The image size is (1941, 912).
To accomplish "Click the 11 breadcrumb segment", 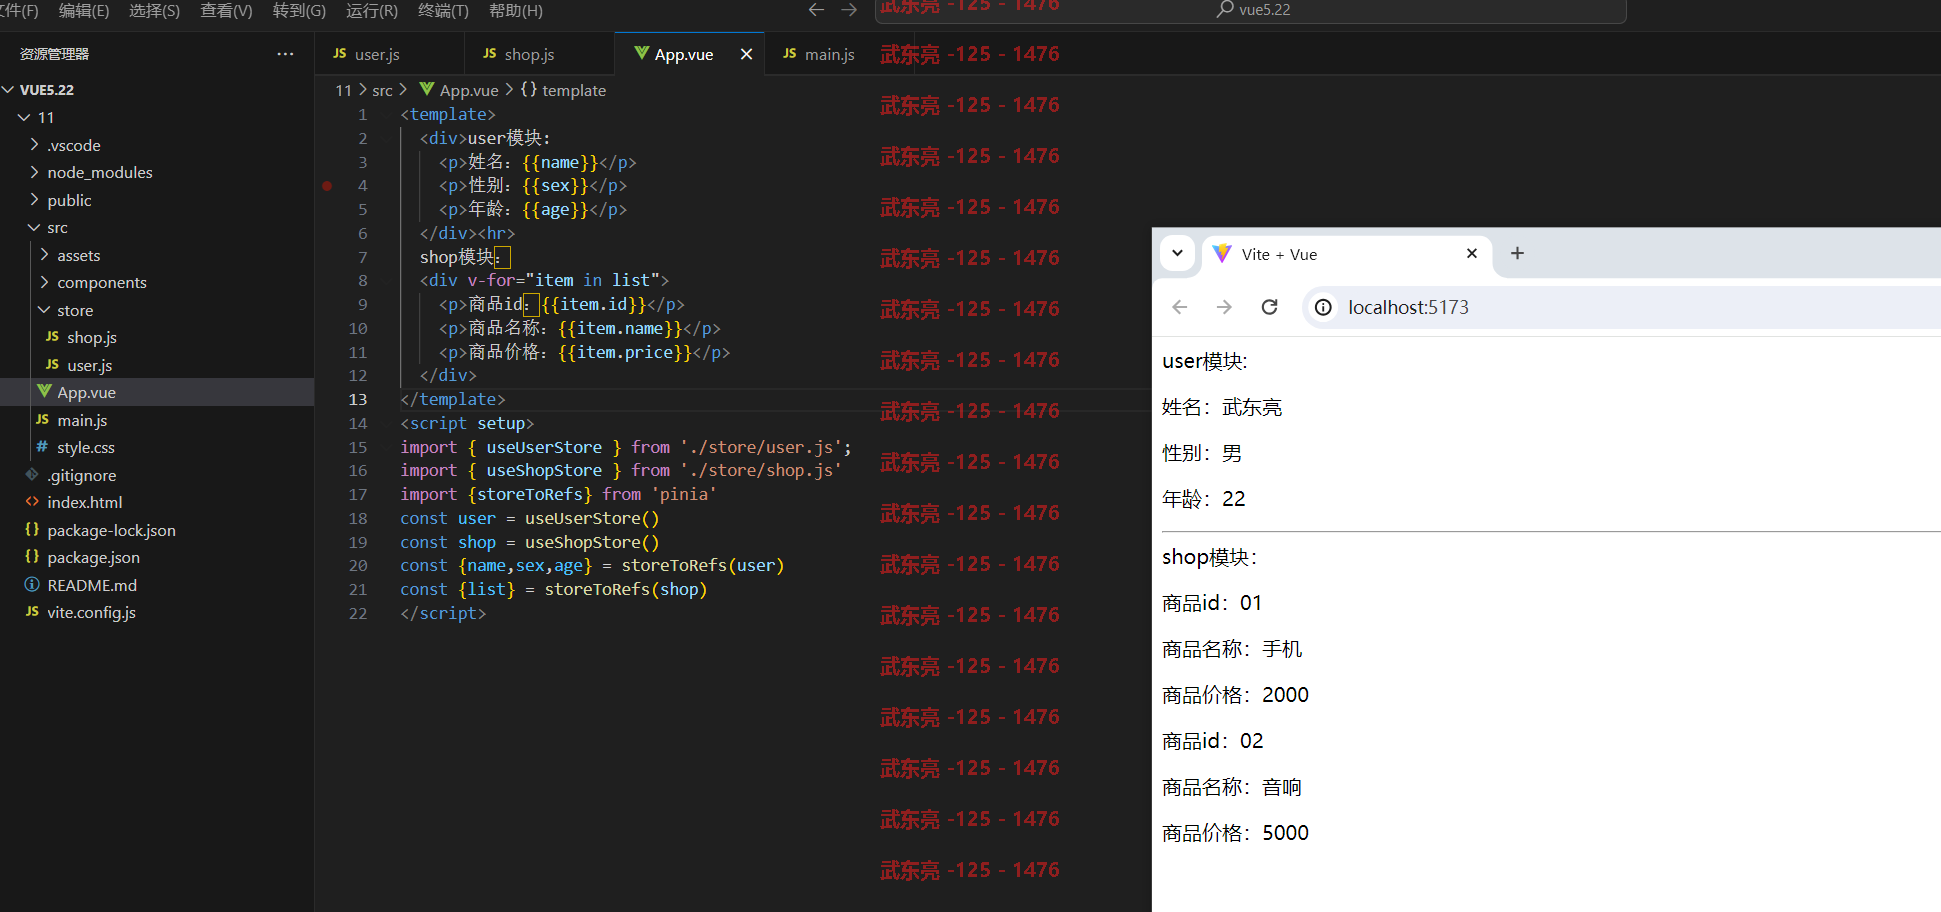I will (x=343, y=90).
